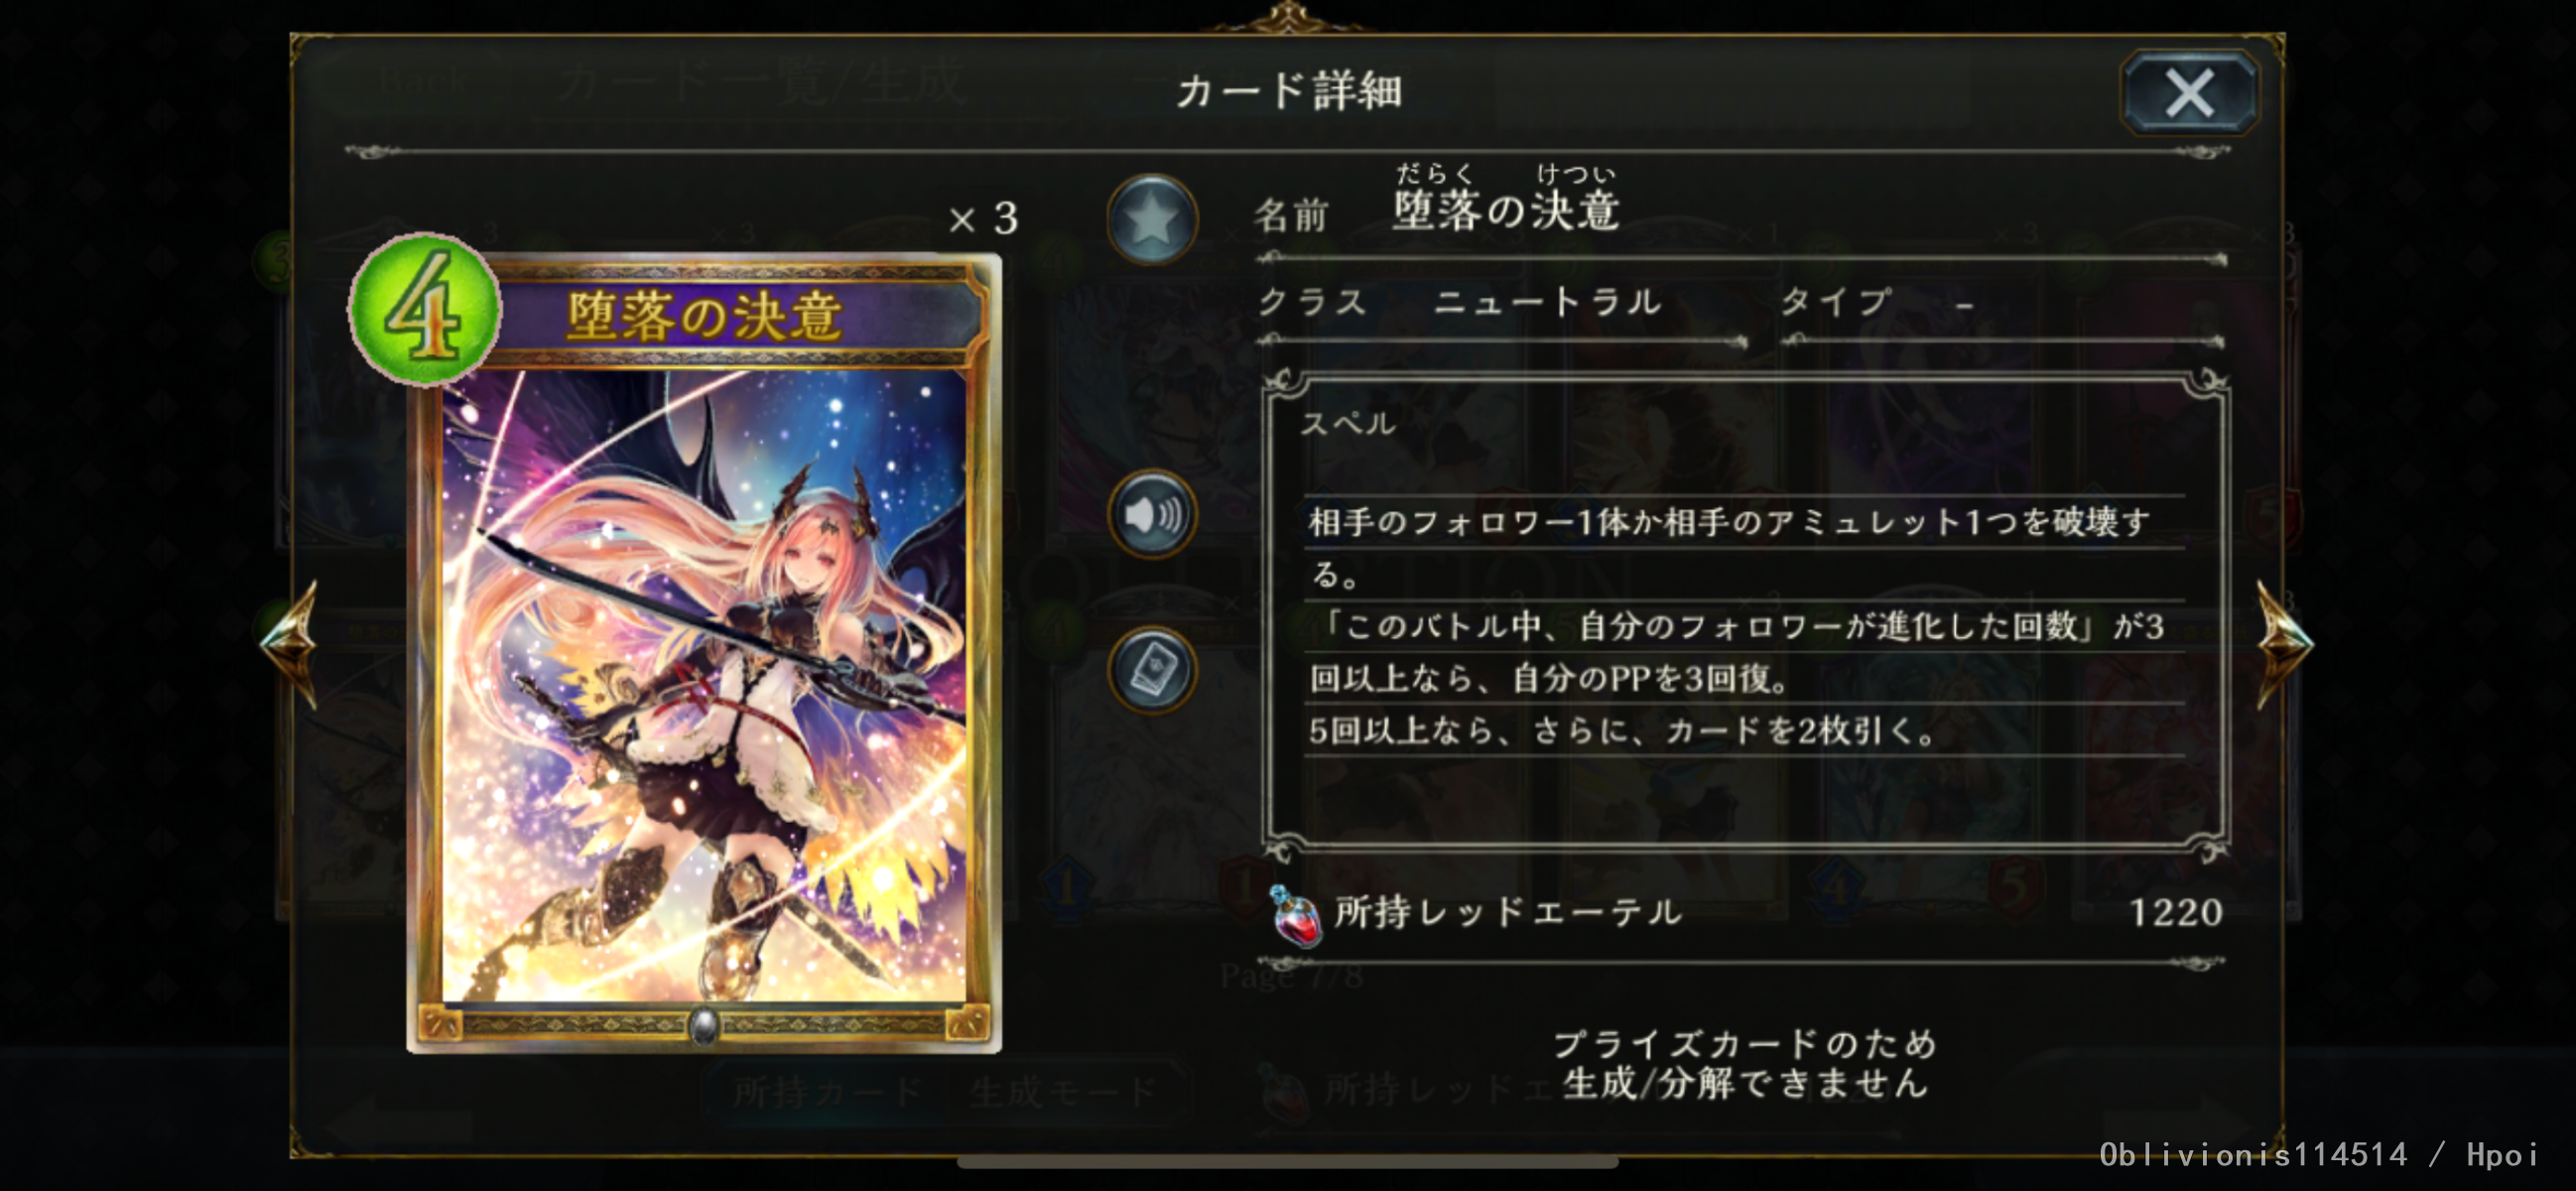Open the card flip view icon
The height and width of the screenshot is (1191, 2576).
click(x=1152, y=671)
